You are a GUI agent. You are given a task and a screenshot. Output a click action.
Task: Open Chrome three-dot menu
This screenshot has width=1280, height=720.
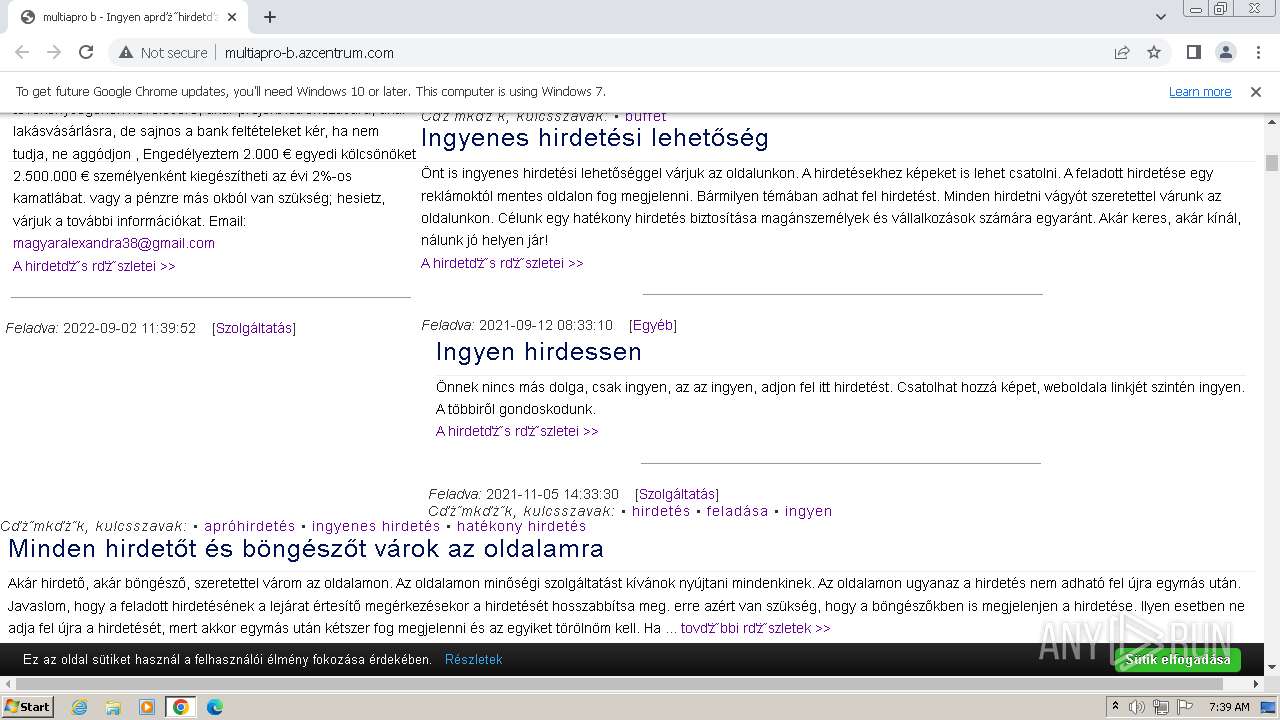[1257, 52]
